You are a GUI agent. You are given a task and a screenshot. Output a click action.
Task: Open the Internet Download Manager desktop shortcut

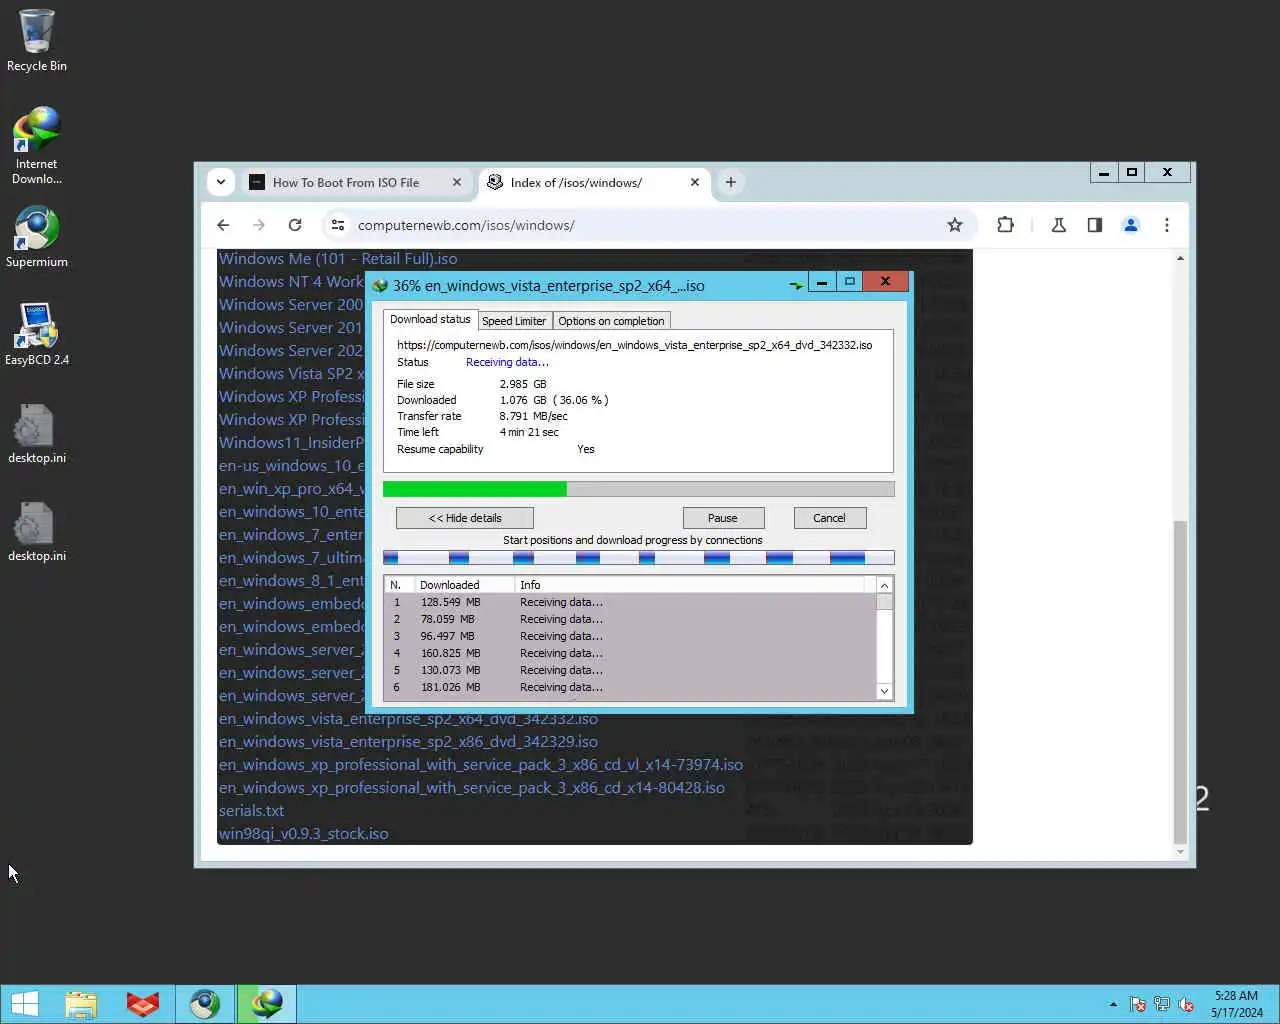(x=37, y=146)
